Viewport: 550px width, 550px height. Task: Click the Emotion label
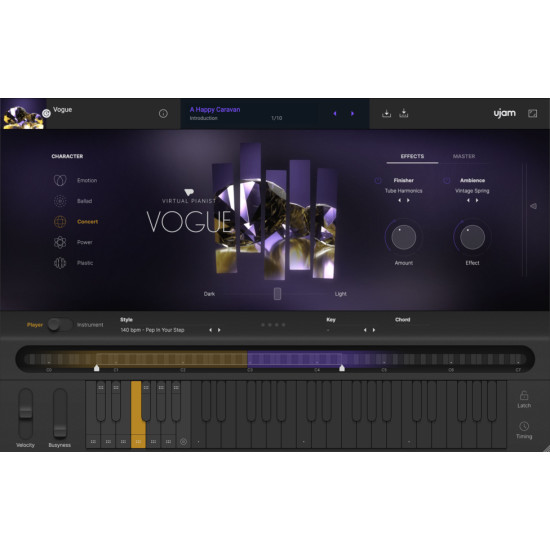pyautogui.click(x=87, y=180)
